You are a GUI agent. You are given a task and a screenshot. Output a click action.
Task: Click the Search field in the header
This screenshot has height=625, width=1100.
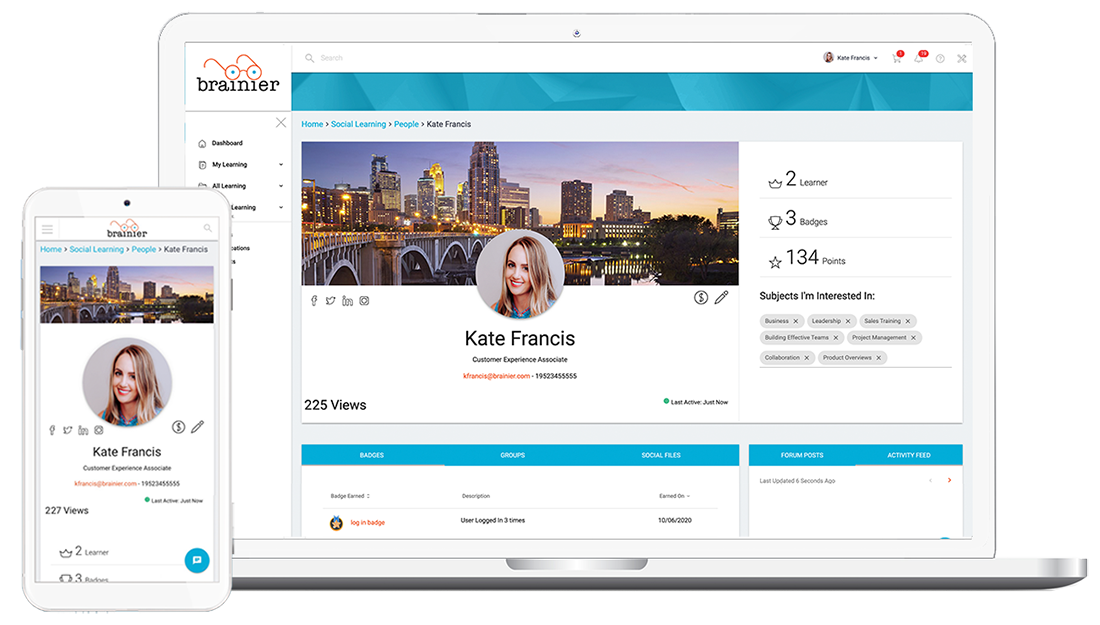point(340,57)
